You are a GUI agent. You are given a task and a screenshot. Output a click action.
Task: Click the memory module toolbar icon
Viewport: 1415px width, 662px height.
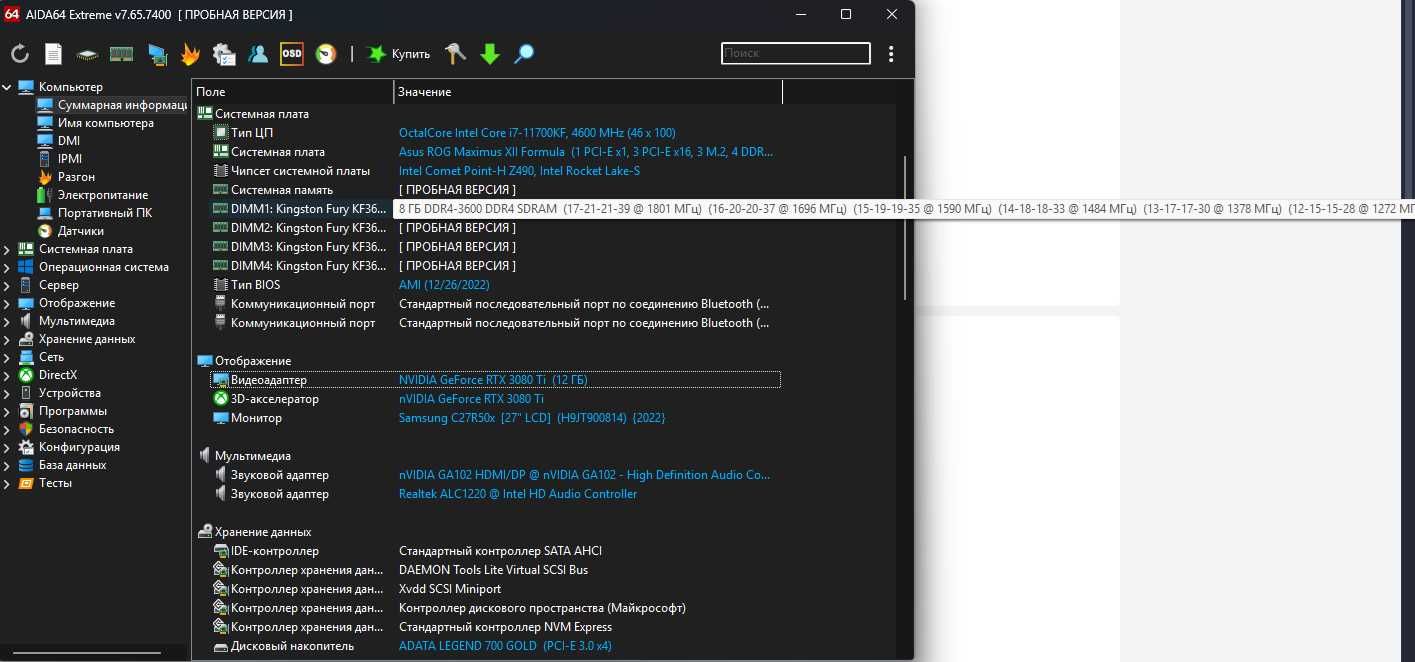(121, 54)
